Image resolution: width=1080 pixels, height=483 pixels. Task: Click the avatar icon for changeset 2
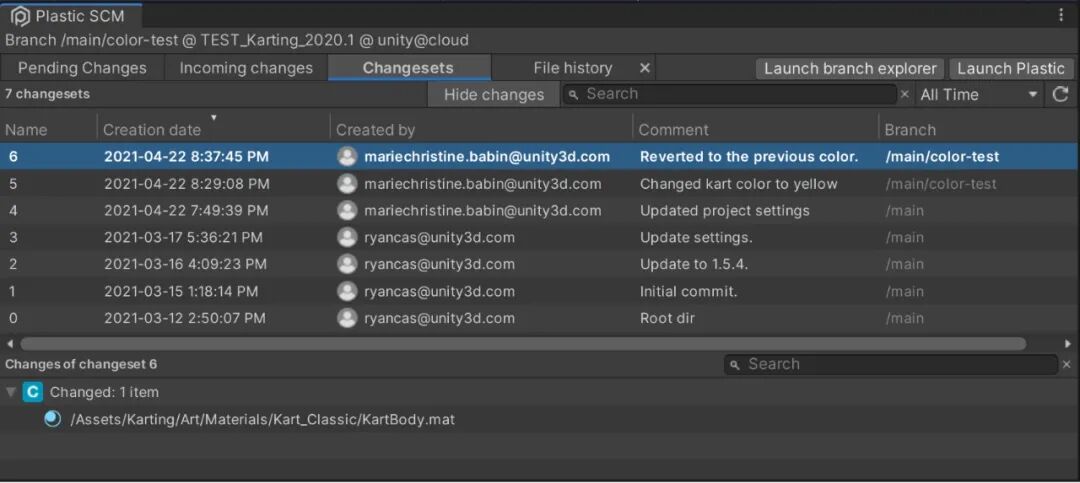[347, 264]
